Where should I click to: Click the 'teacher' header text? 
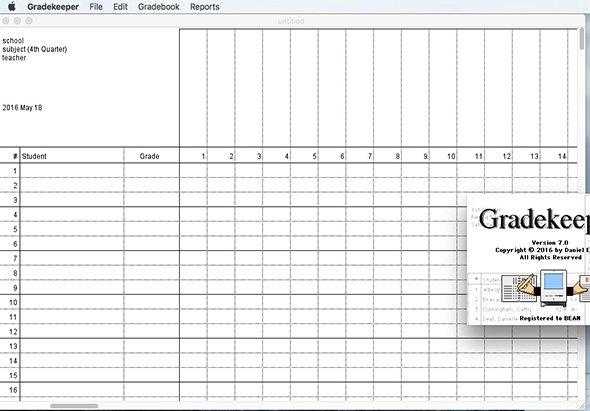14,58
